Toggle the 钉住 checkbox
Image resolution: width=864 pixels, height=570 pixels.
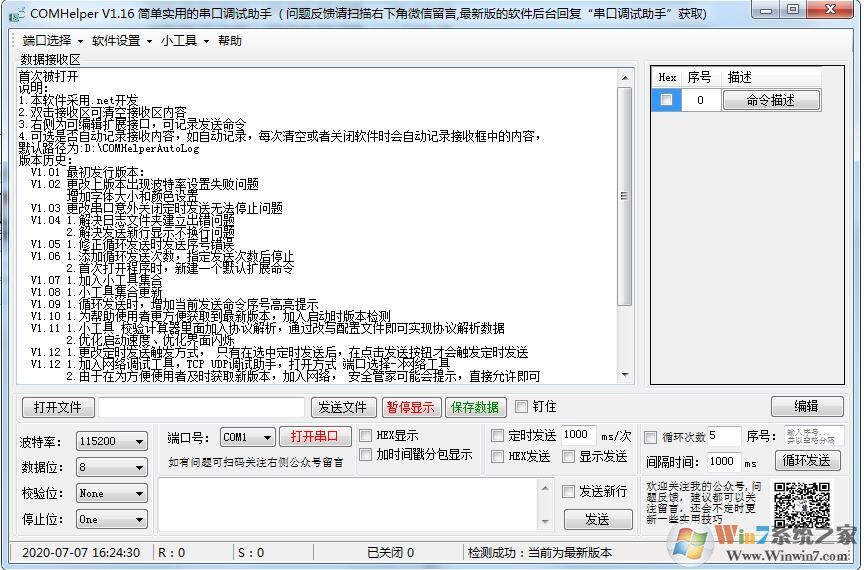(x=521, y=407)
